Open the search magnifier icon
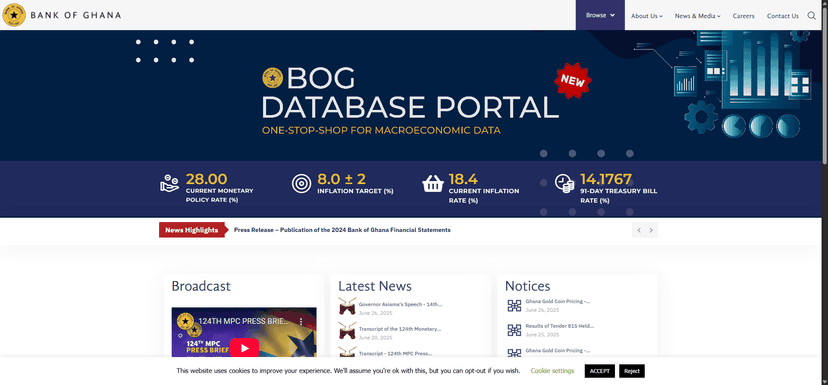Image resolution: width=828 pixels, height=385 pixels. coord(812,16)
